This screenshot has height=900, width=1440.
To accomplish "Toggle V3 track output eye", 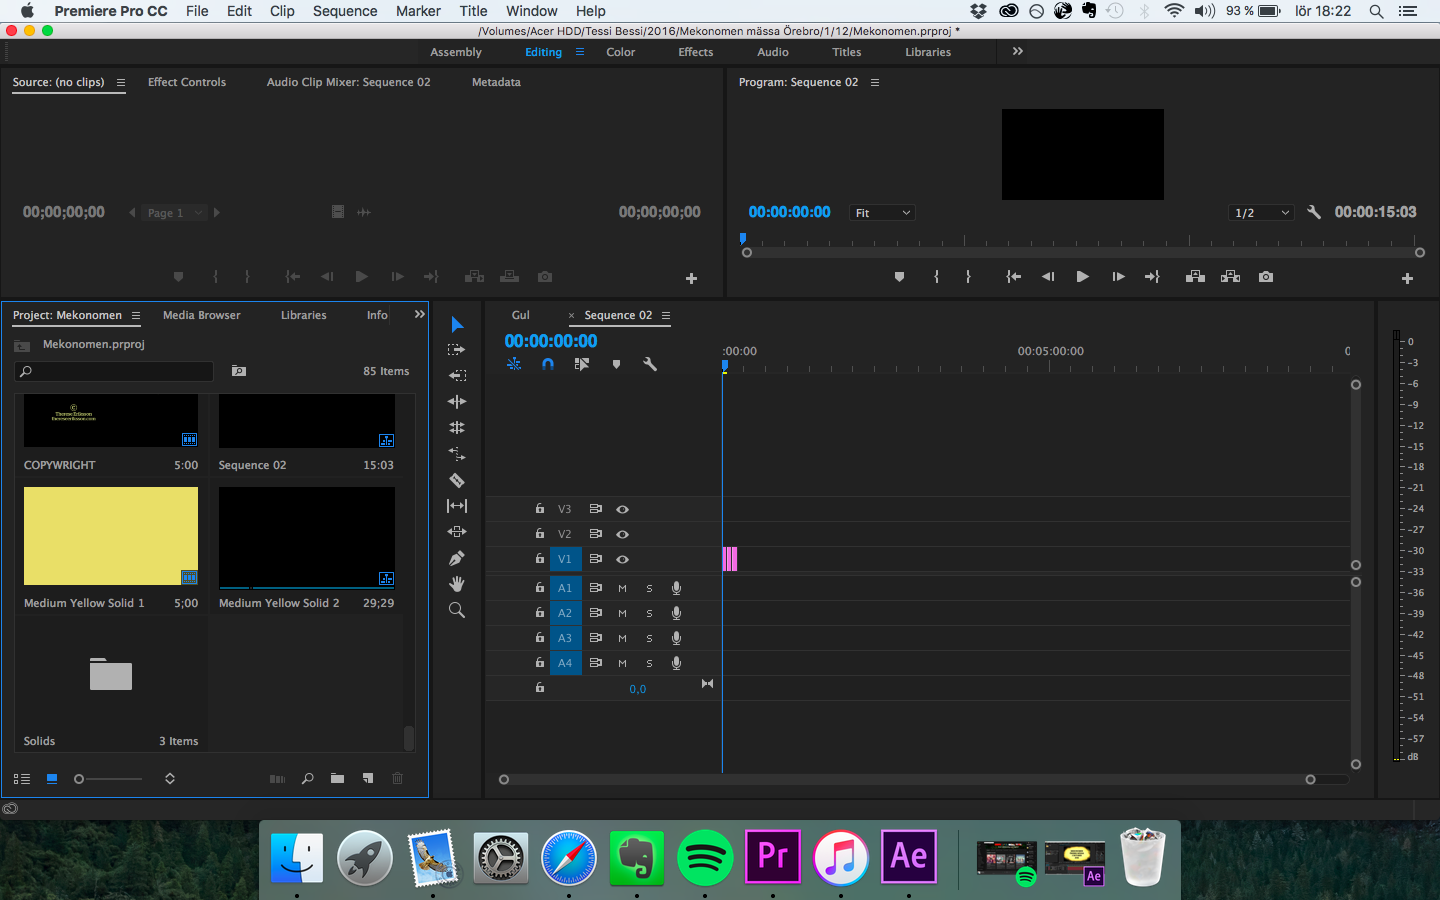I will tap(622, 510).
